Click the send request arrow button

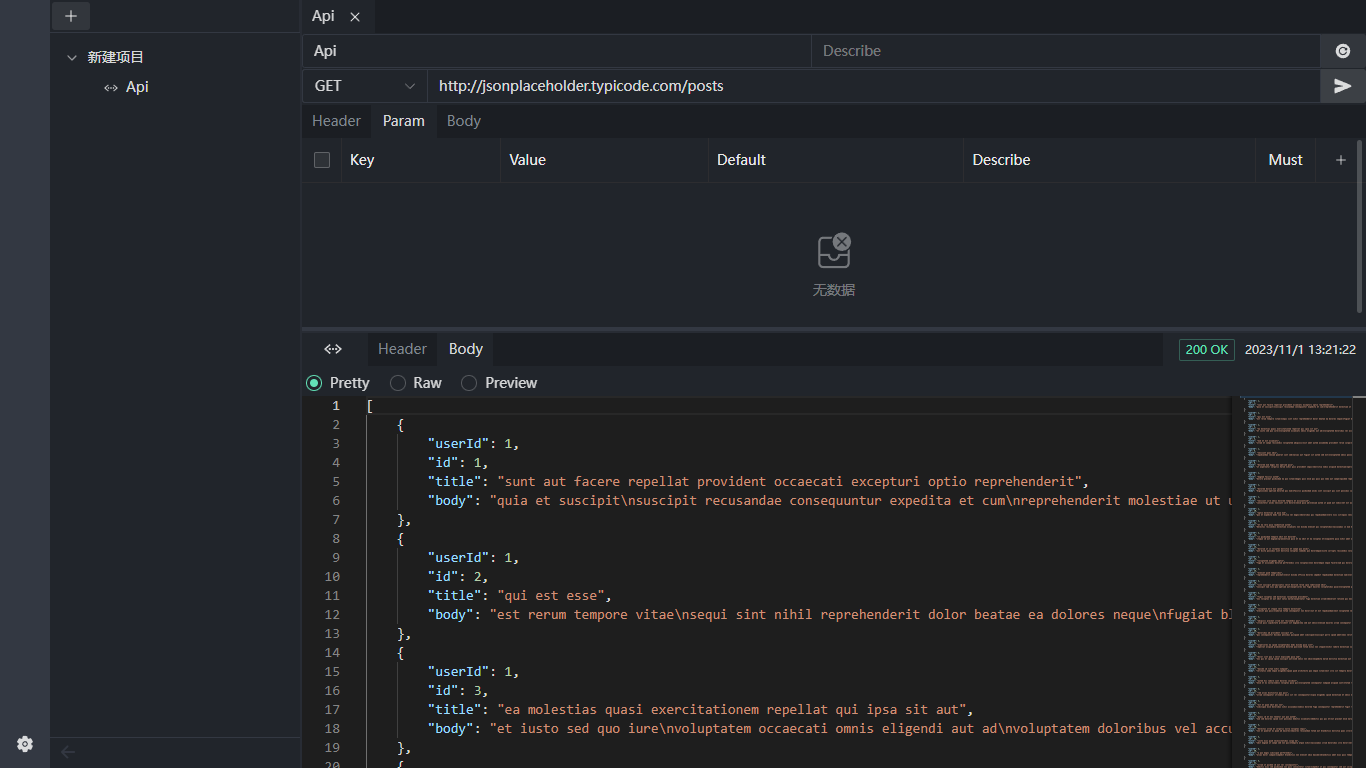[x=1343, y=86]
